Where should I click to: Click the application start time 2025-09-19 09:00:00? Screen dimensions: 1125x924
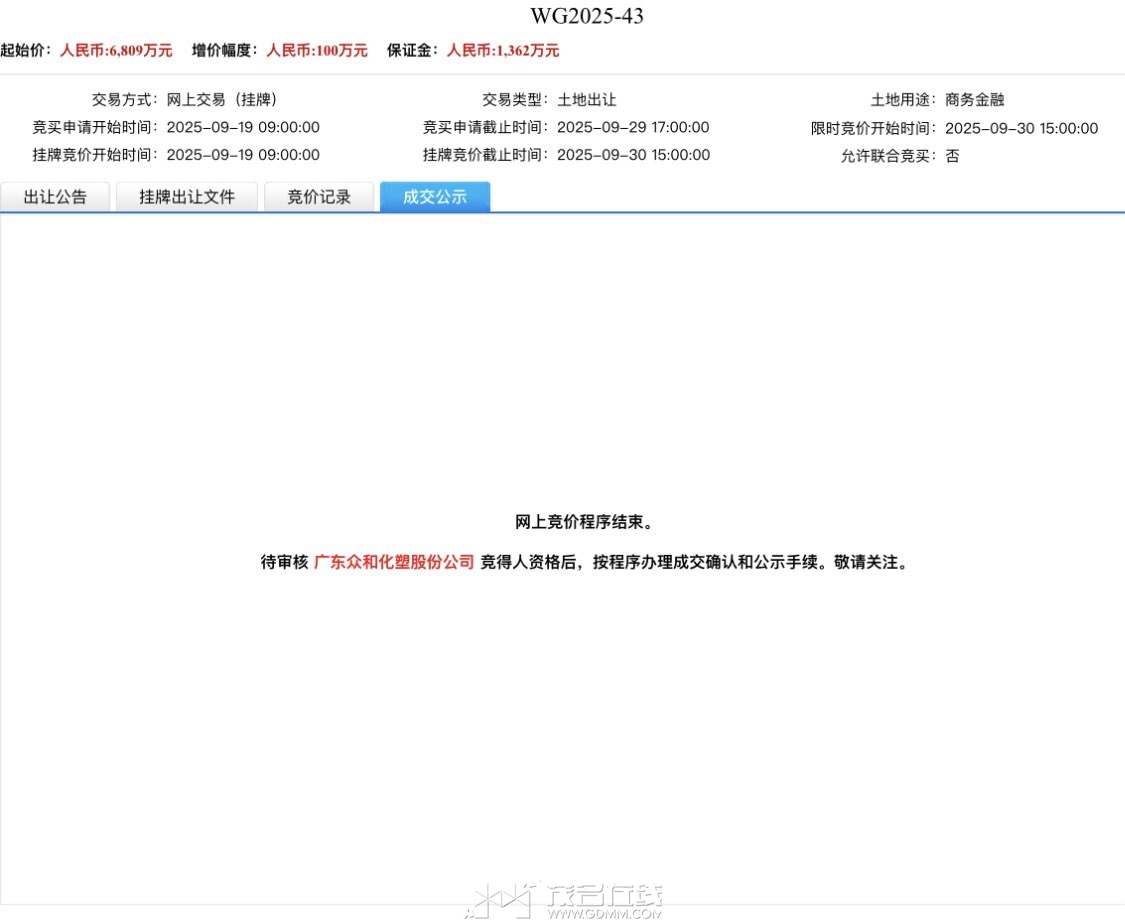[x=243, y=127]
